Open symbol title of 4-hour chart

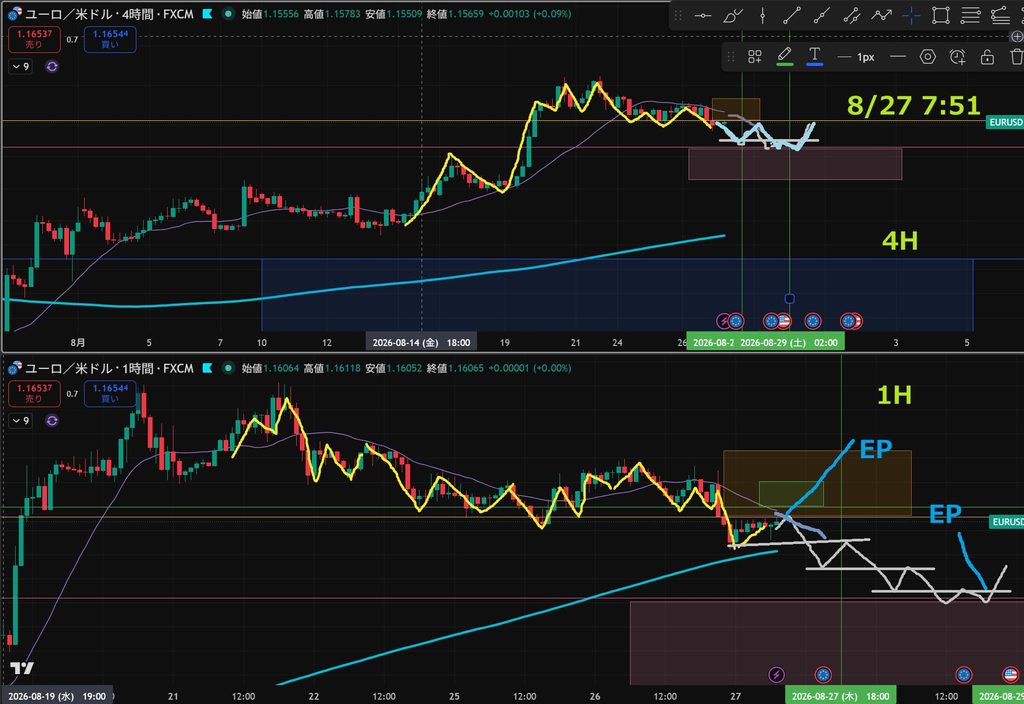[x=109, y=14]
